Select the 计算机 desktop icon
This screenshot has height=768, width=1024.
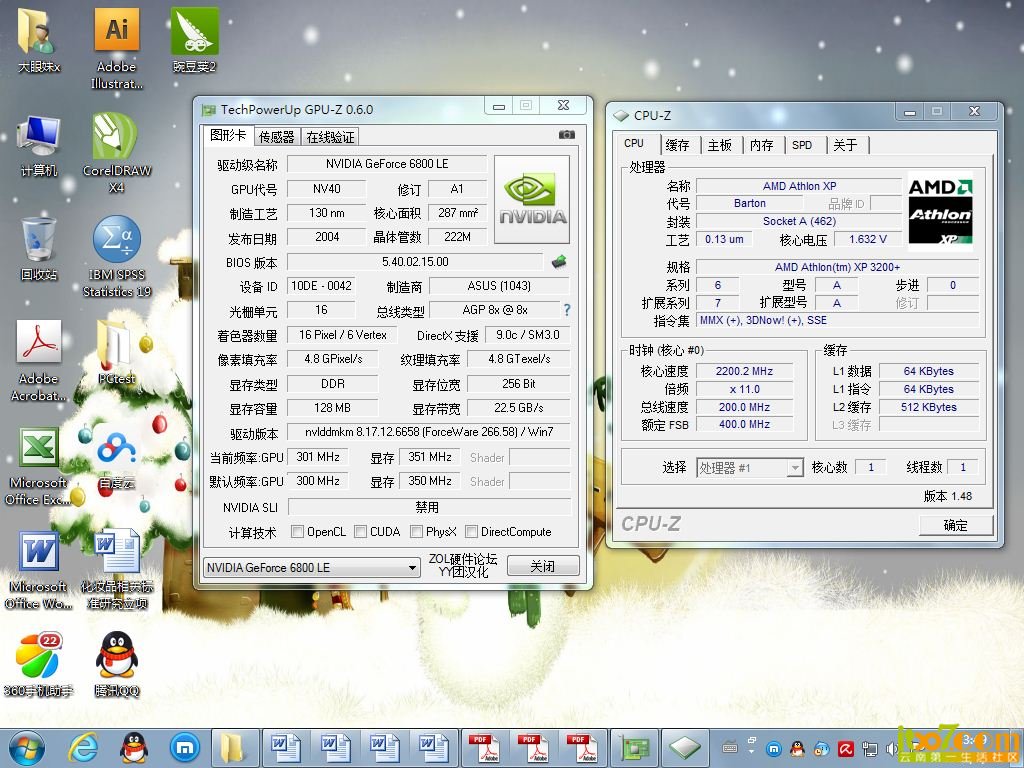tap(38, 145)
